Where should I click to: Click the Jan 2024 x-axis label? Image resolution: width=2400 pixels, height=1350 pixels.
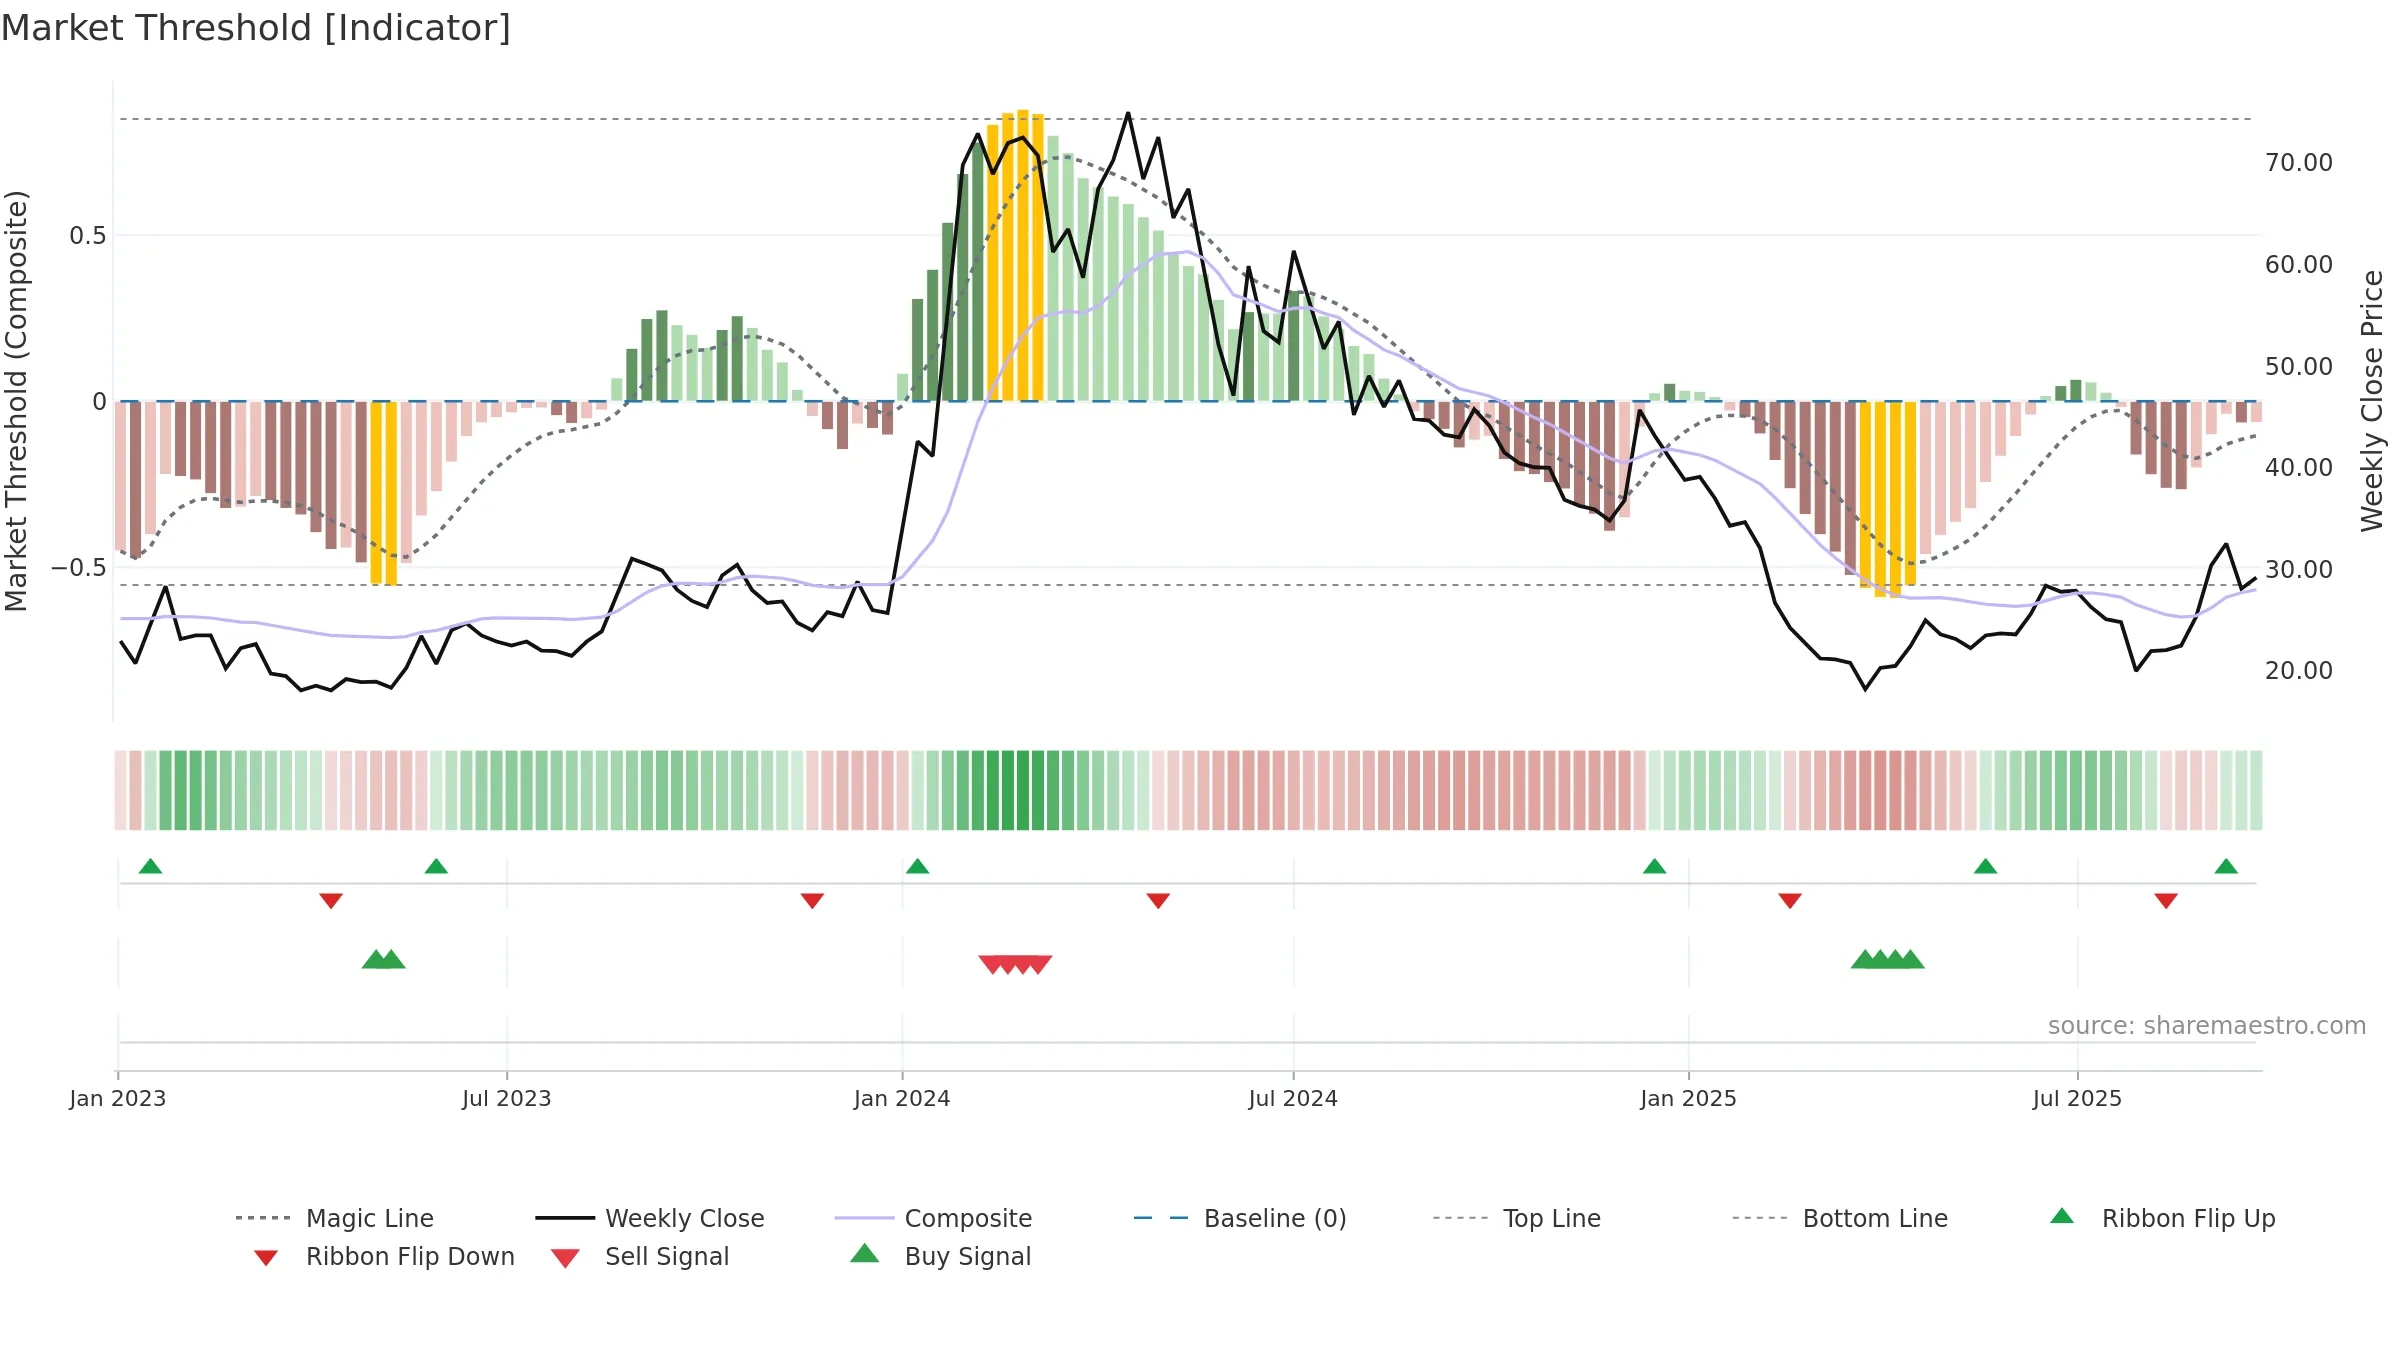(902, 1098)
